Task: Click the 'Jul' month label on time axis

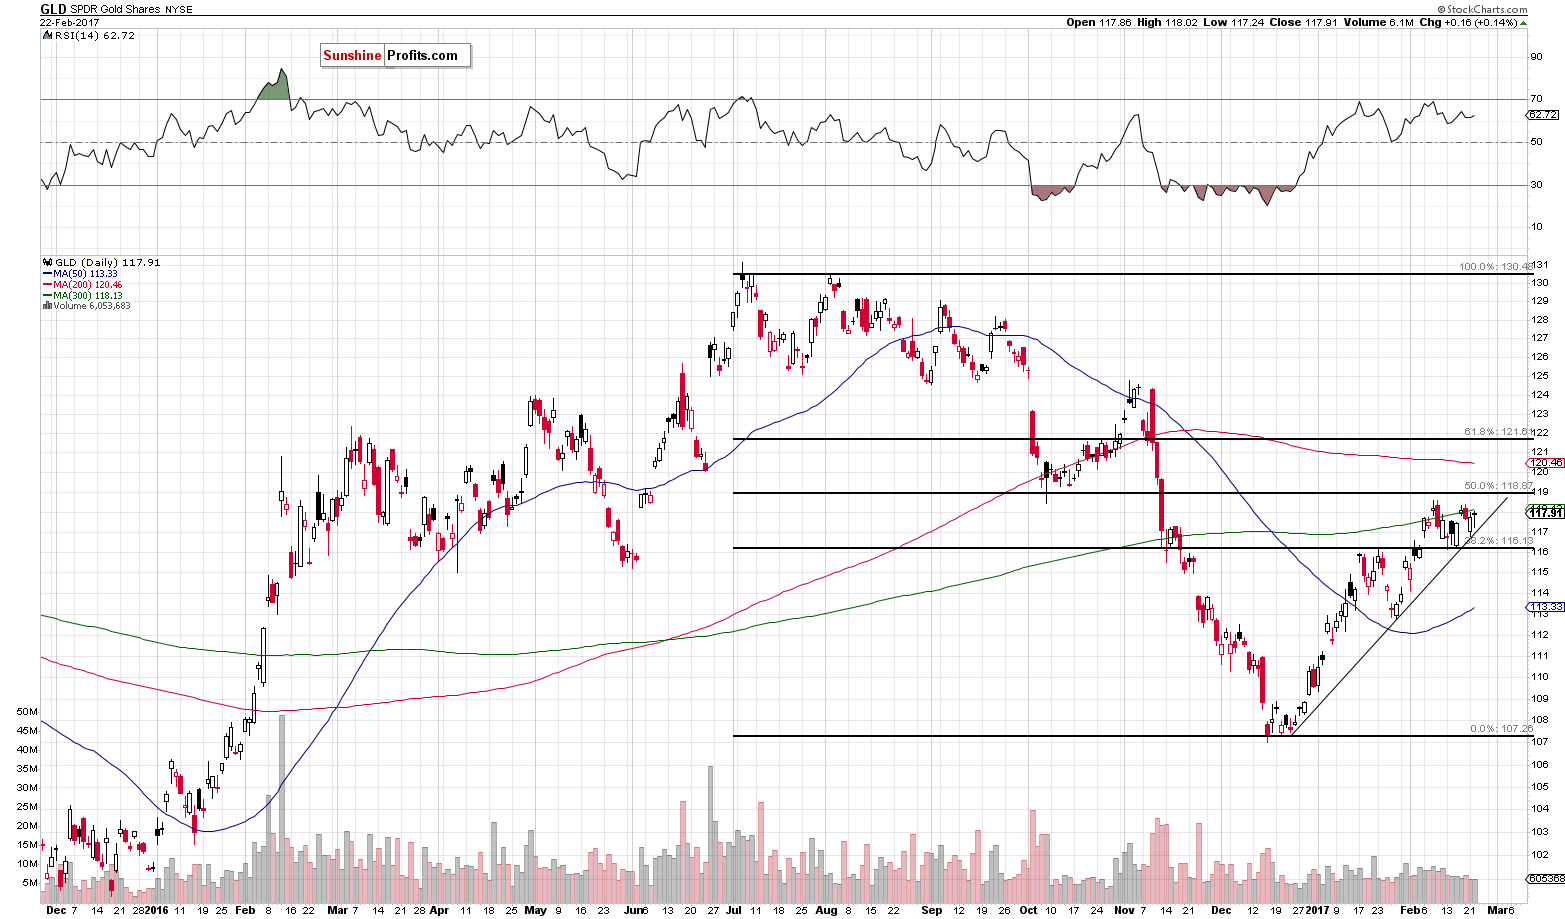Action: [735, 911]
